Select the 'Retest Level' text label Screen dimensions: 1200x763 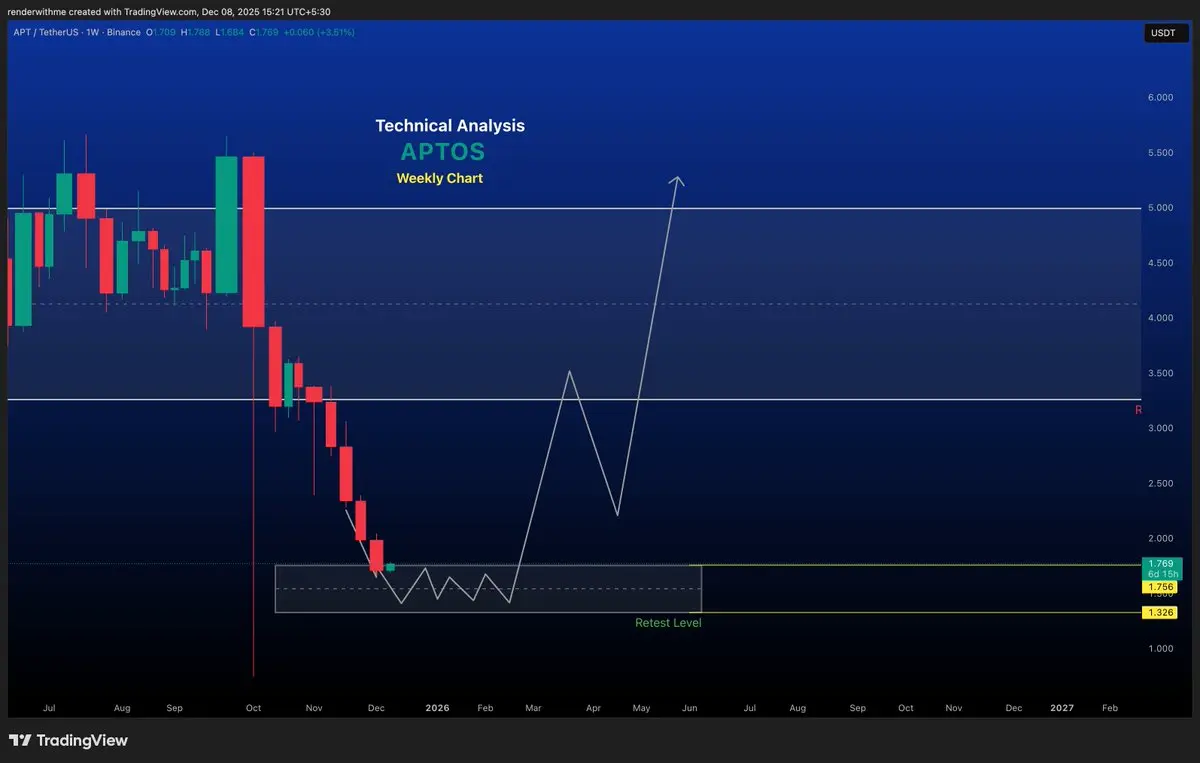pos(668,623)
